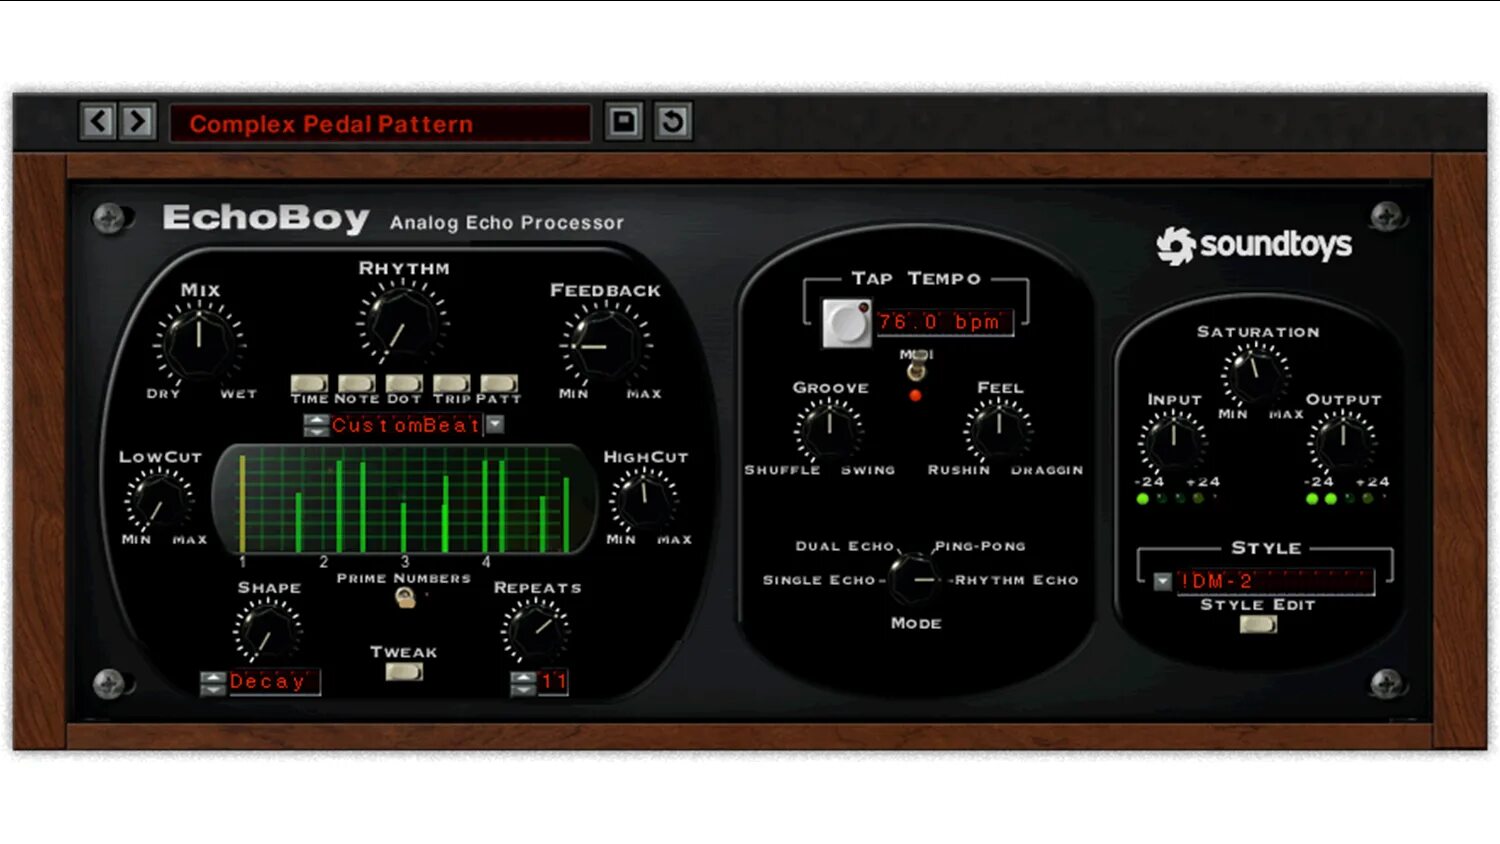Toggle the Trip rhythm button
The height and width of the screenshot is (844, 1500).
451,384
